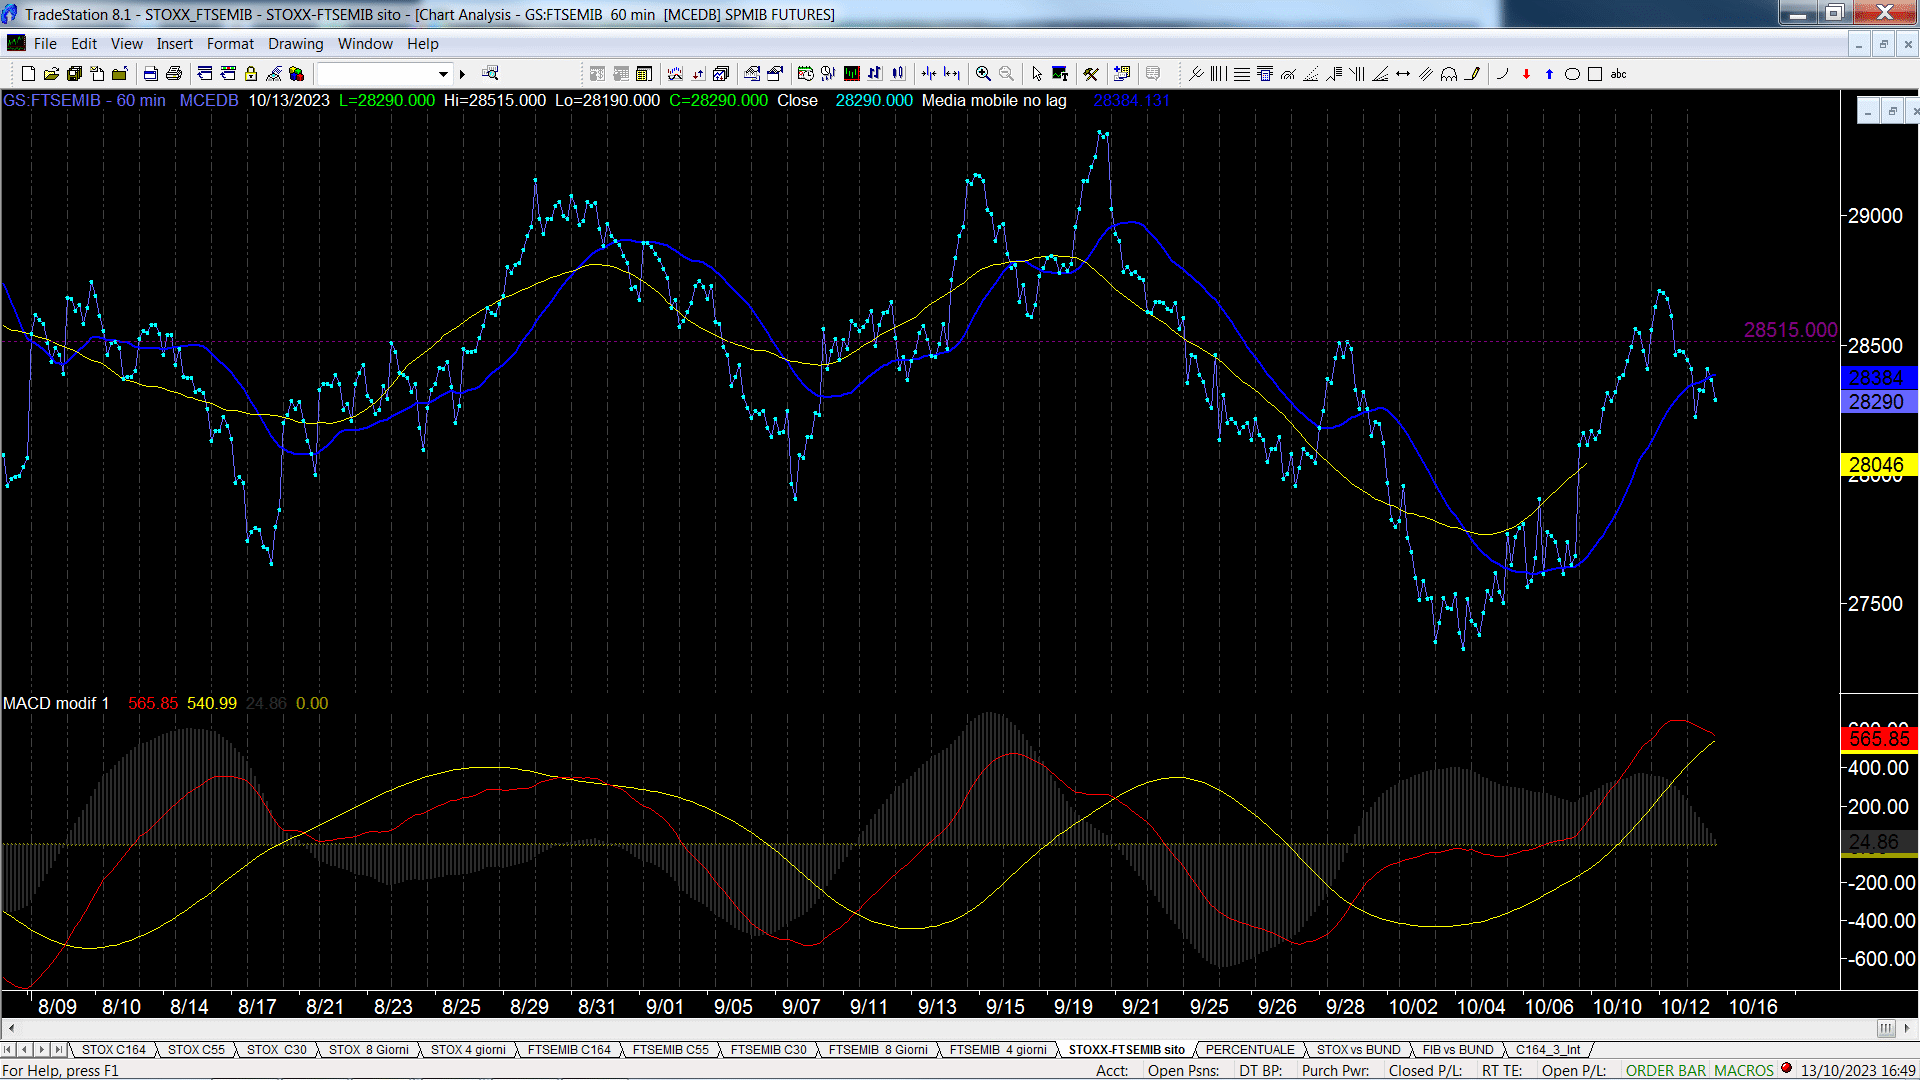Click the single arc drawing tool
Image resolution: width=1920 pixels, height=1080 pixels.
(1502, 74)
